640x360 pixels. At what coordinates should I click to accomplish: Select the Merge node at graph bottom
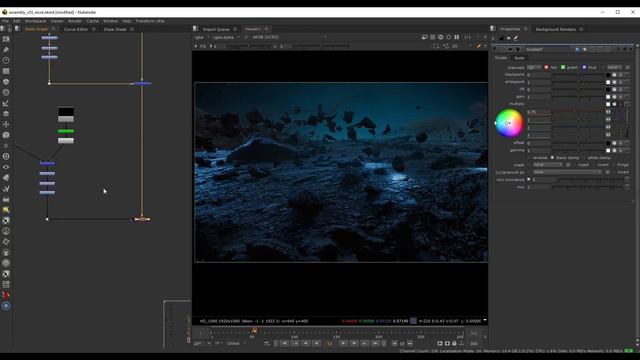(x=142, y=219)
